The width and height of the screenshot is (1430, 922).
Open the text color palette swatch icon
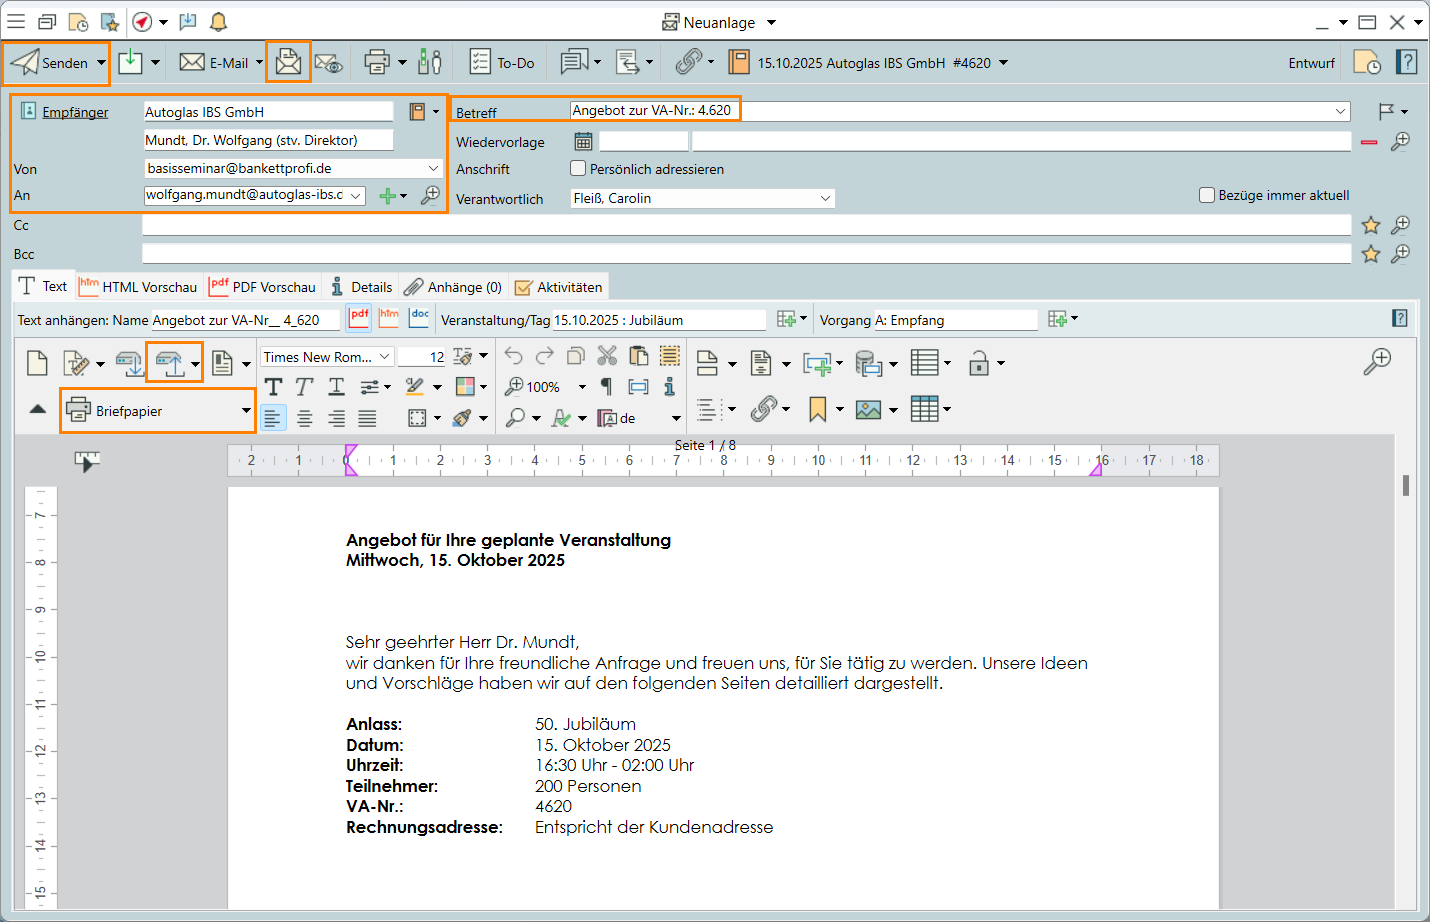coord(465,387)
